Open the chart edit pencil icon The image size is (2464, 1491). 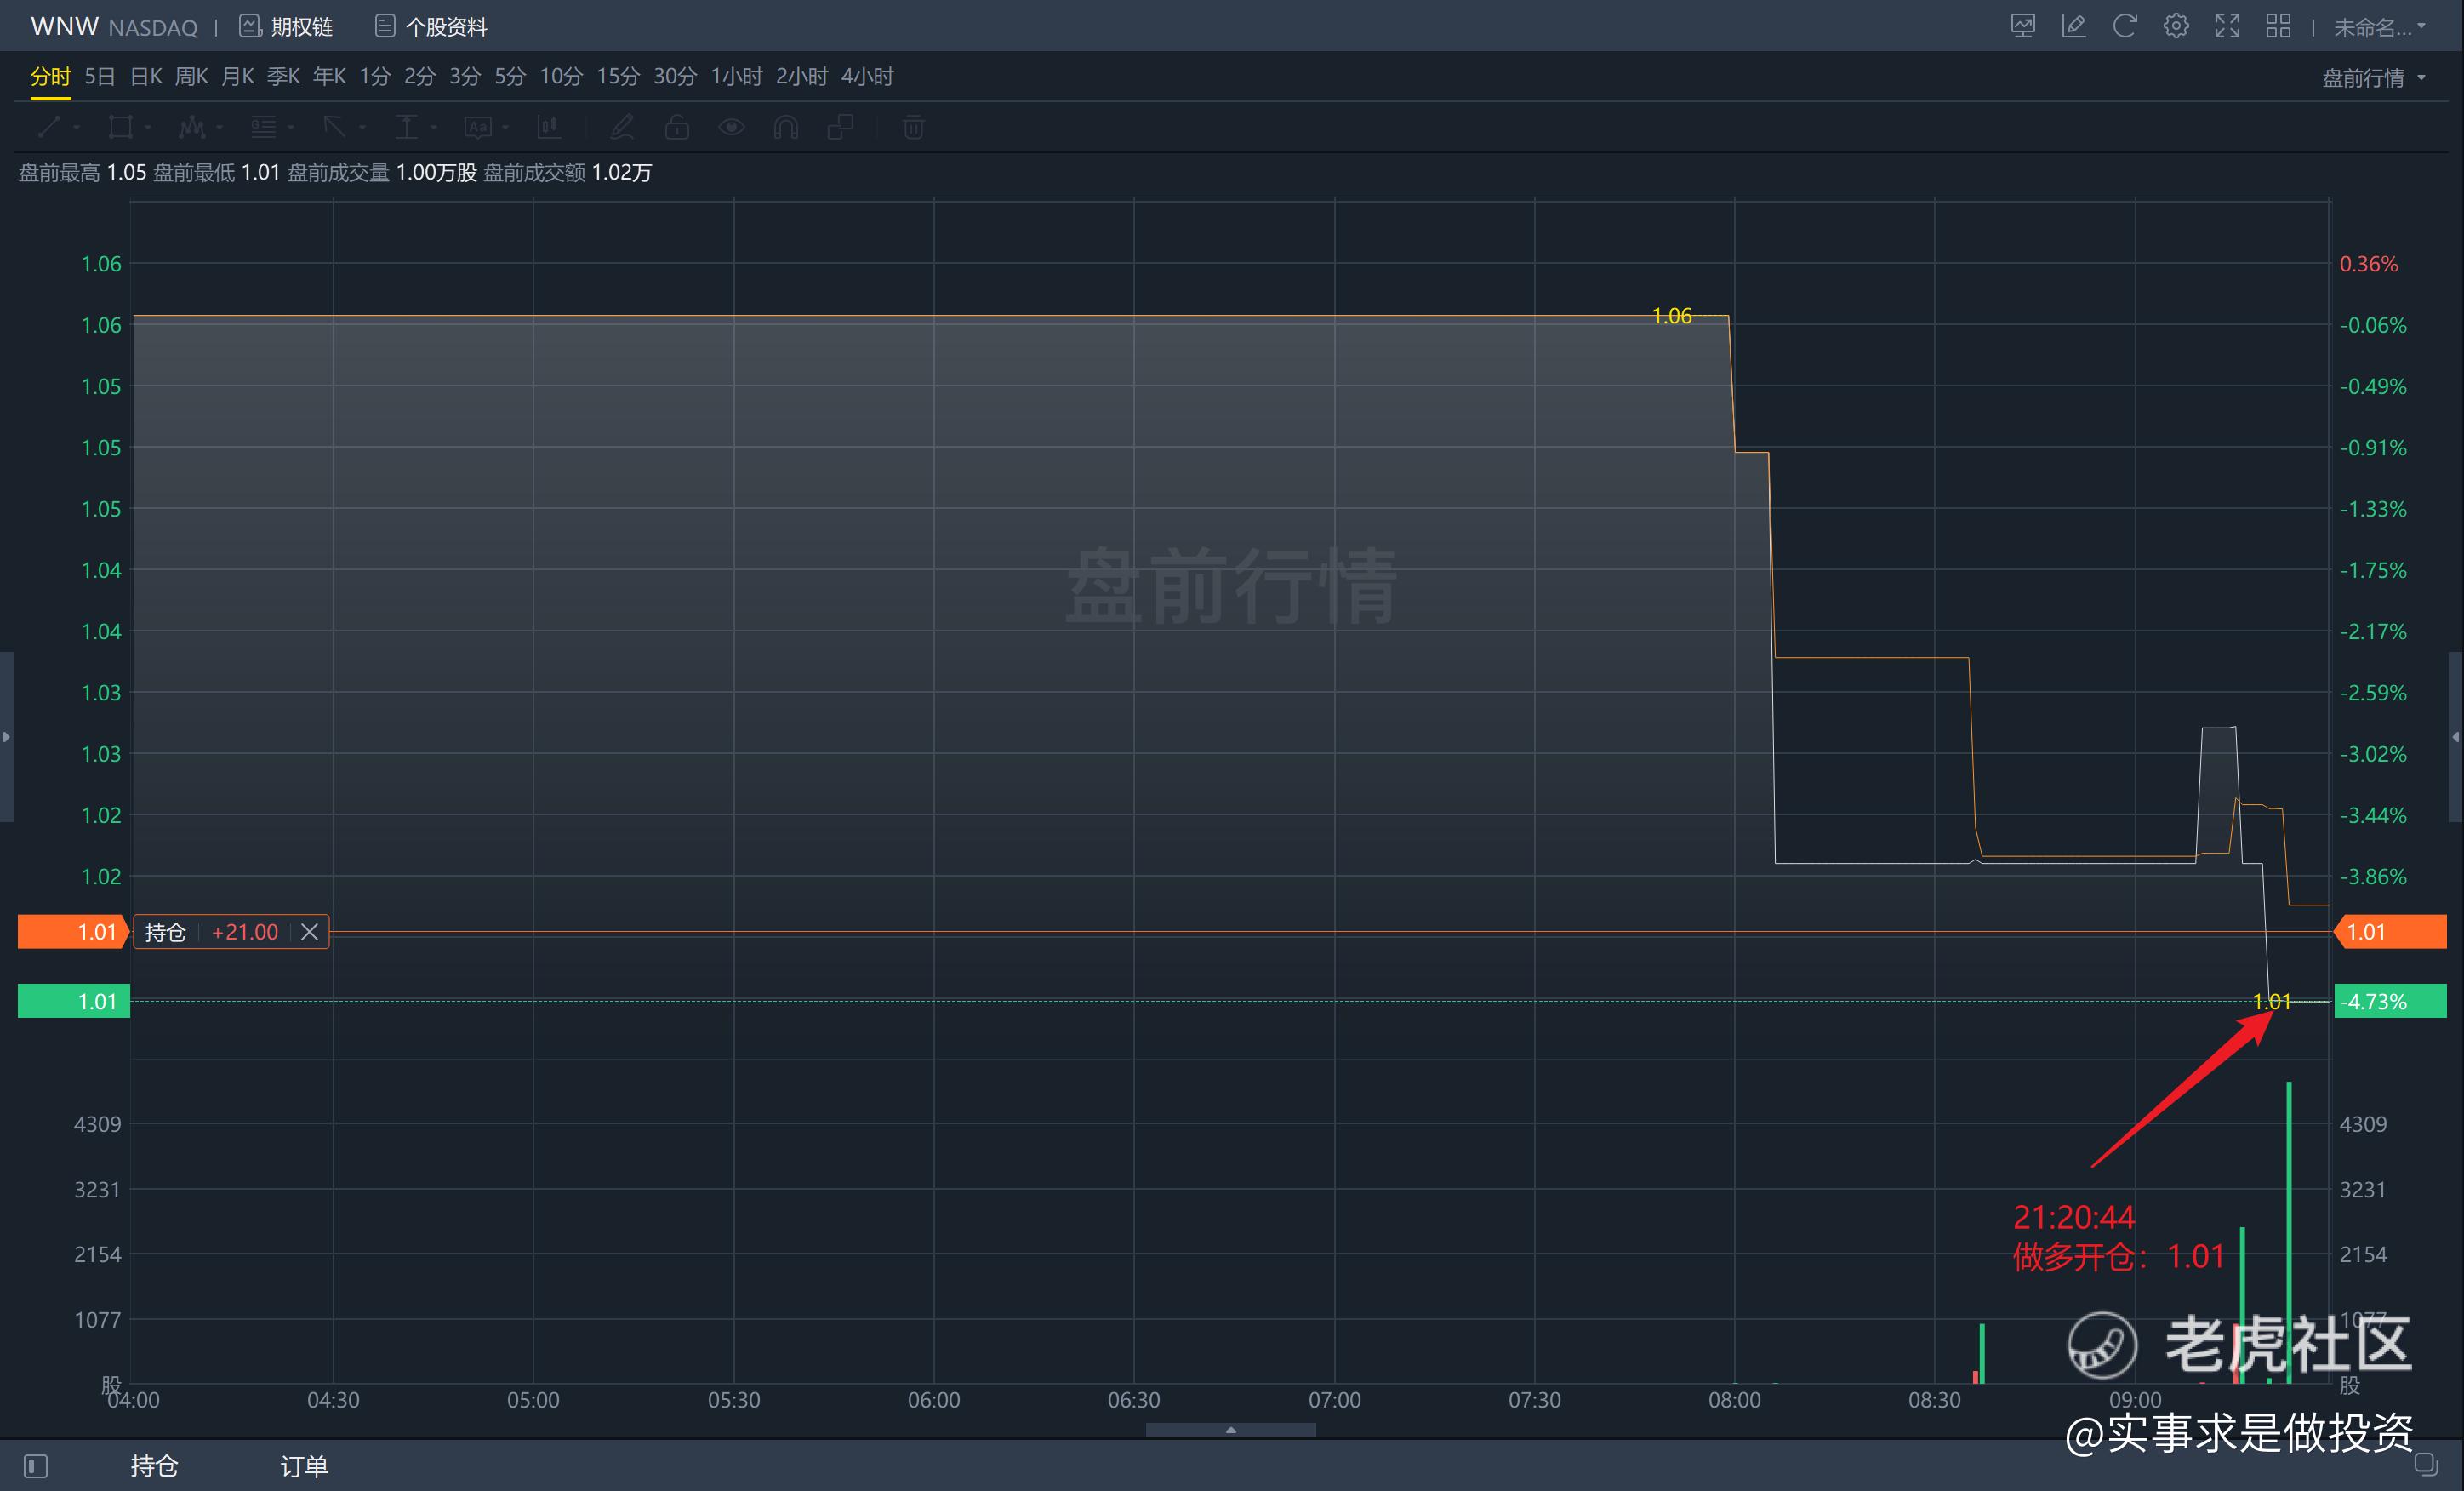[x=2073, y=26]
